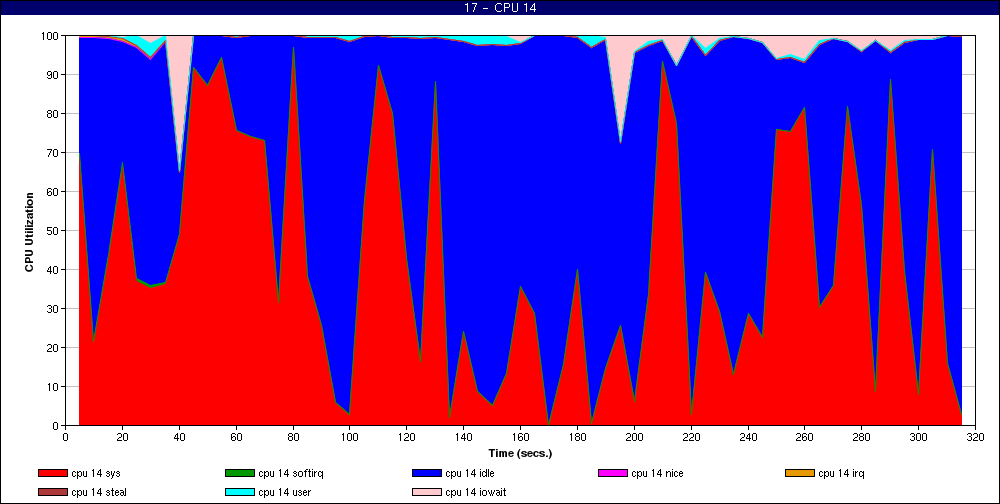Click the green cpu 14 softirq legend swatch
Screen dimensions: 1000x504
pos(239,473)
